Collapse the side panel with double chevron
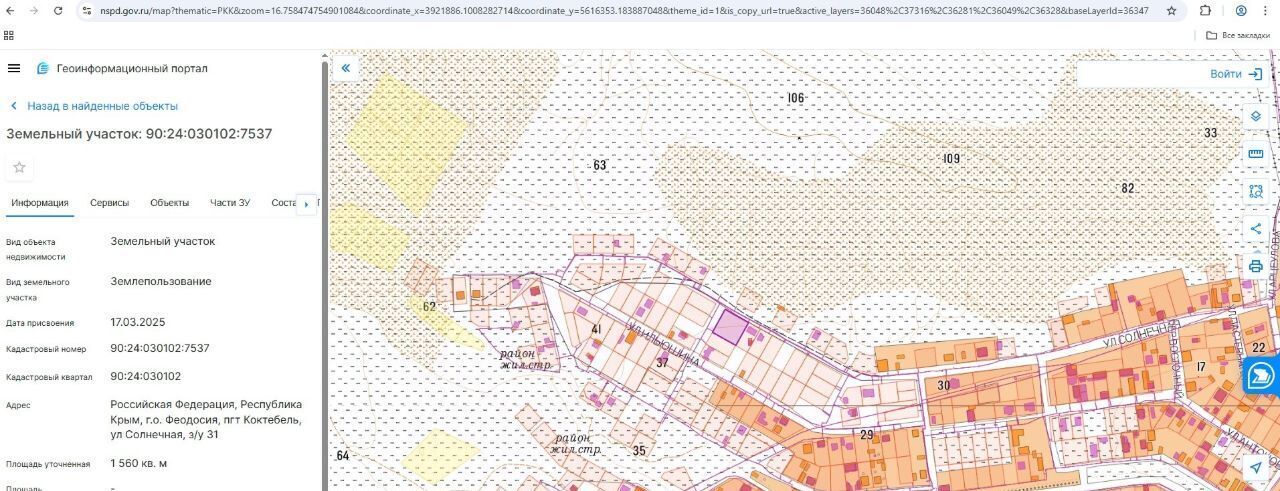 point(346,68)
